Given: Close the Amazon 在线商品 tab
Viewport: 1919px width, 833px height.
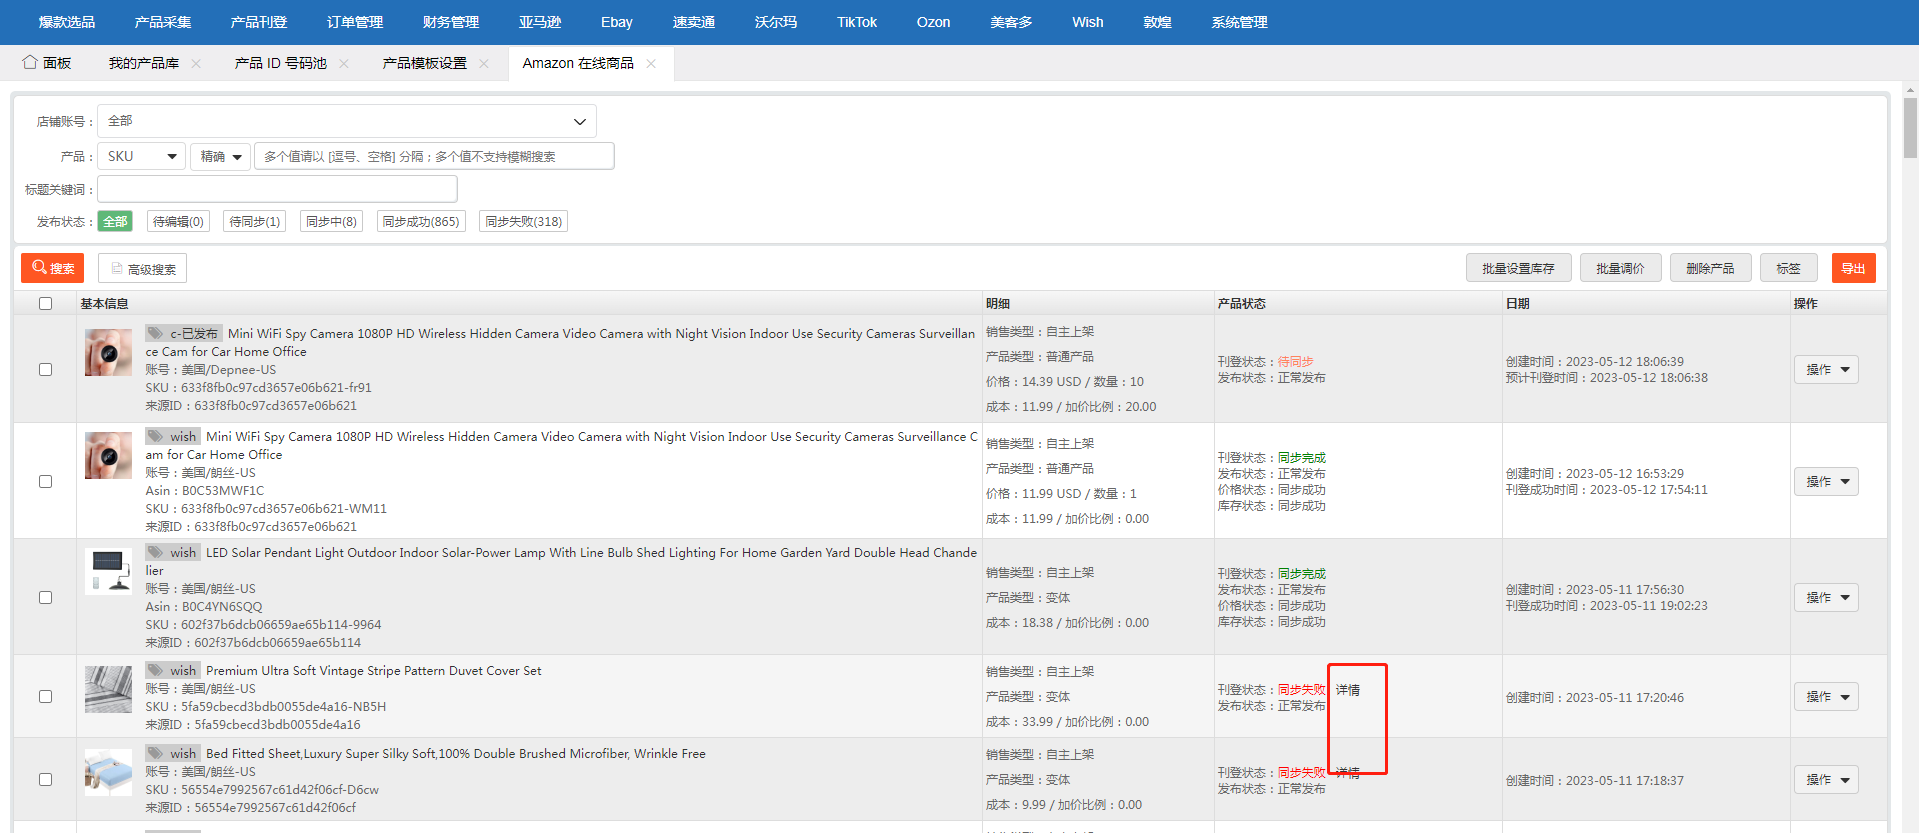Looking at the screenshot, I should (651, 63).
